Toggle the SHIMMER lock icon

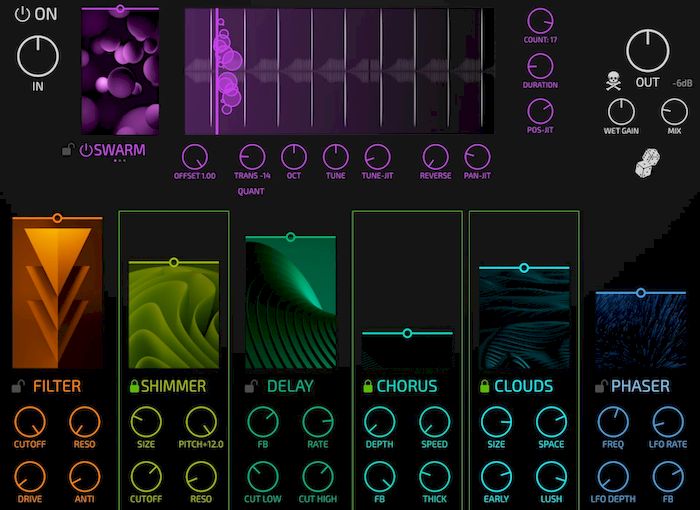pos(134,386)
